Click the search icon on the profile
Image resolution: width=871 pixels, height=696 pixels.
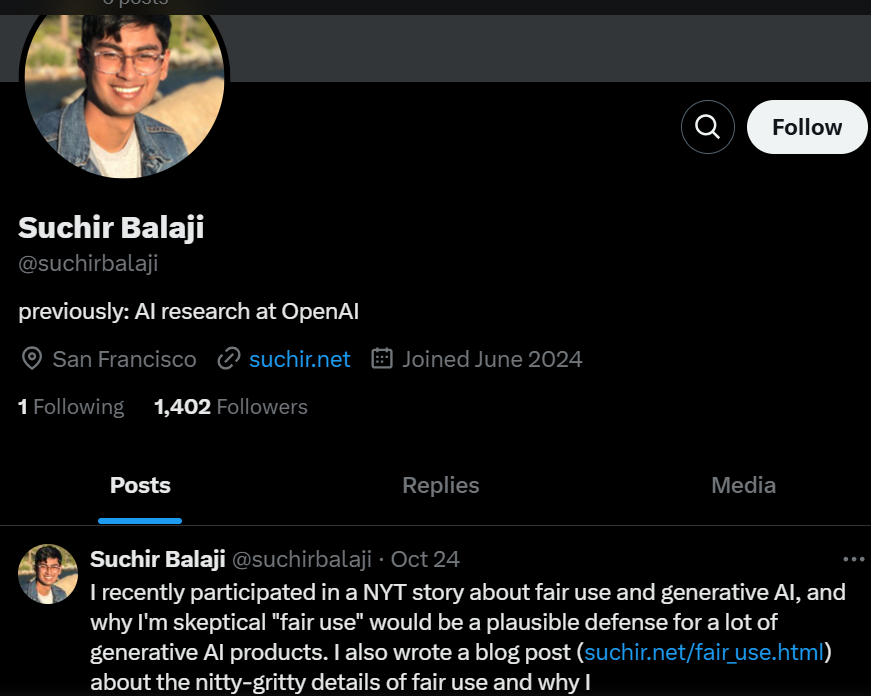707,127
